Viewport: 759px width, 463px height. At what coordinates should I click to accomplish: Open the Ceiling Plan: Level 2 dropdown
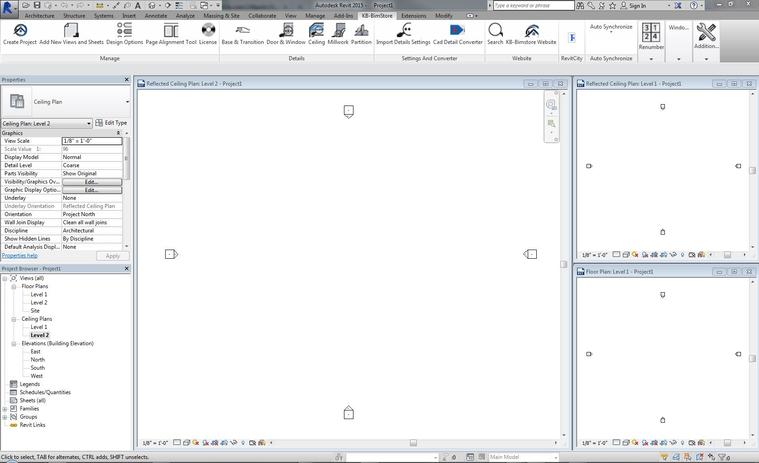[88, 124]
